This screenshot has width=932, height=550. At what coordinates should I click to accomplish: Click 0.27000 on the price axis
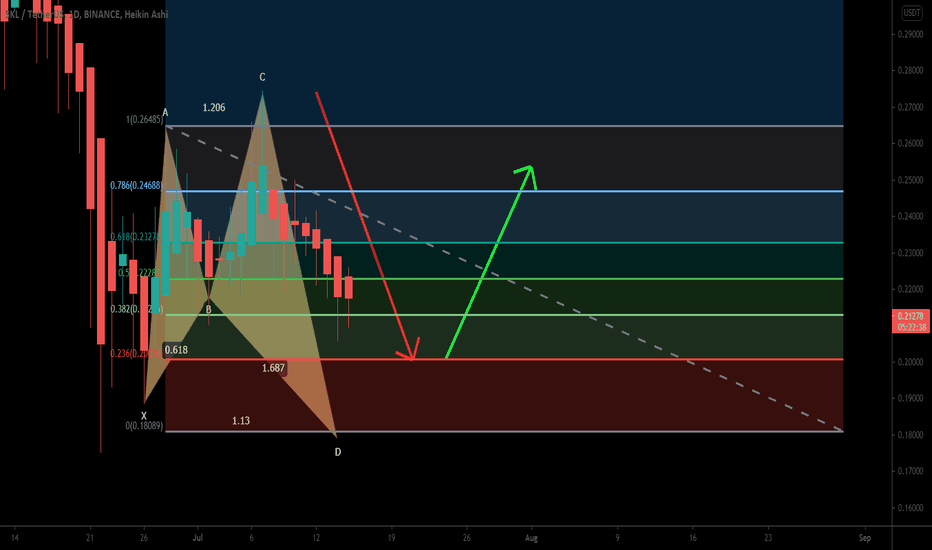coord(911,108)
